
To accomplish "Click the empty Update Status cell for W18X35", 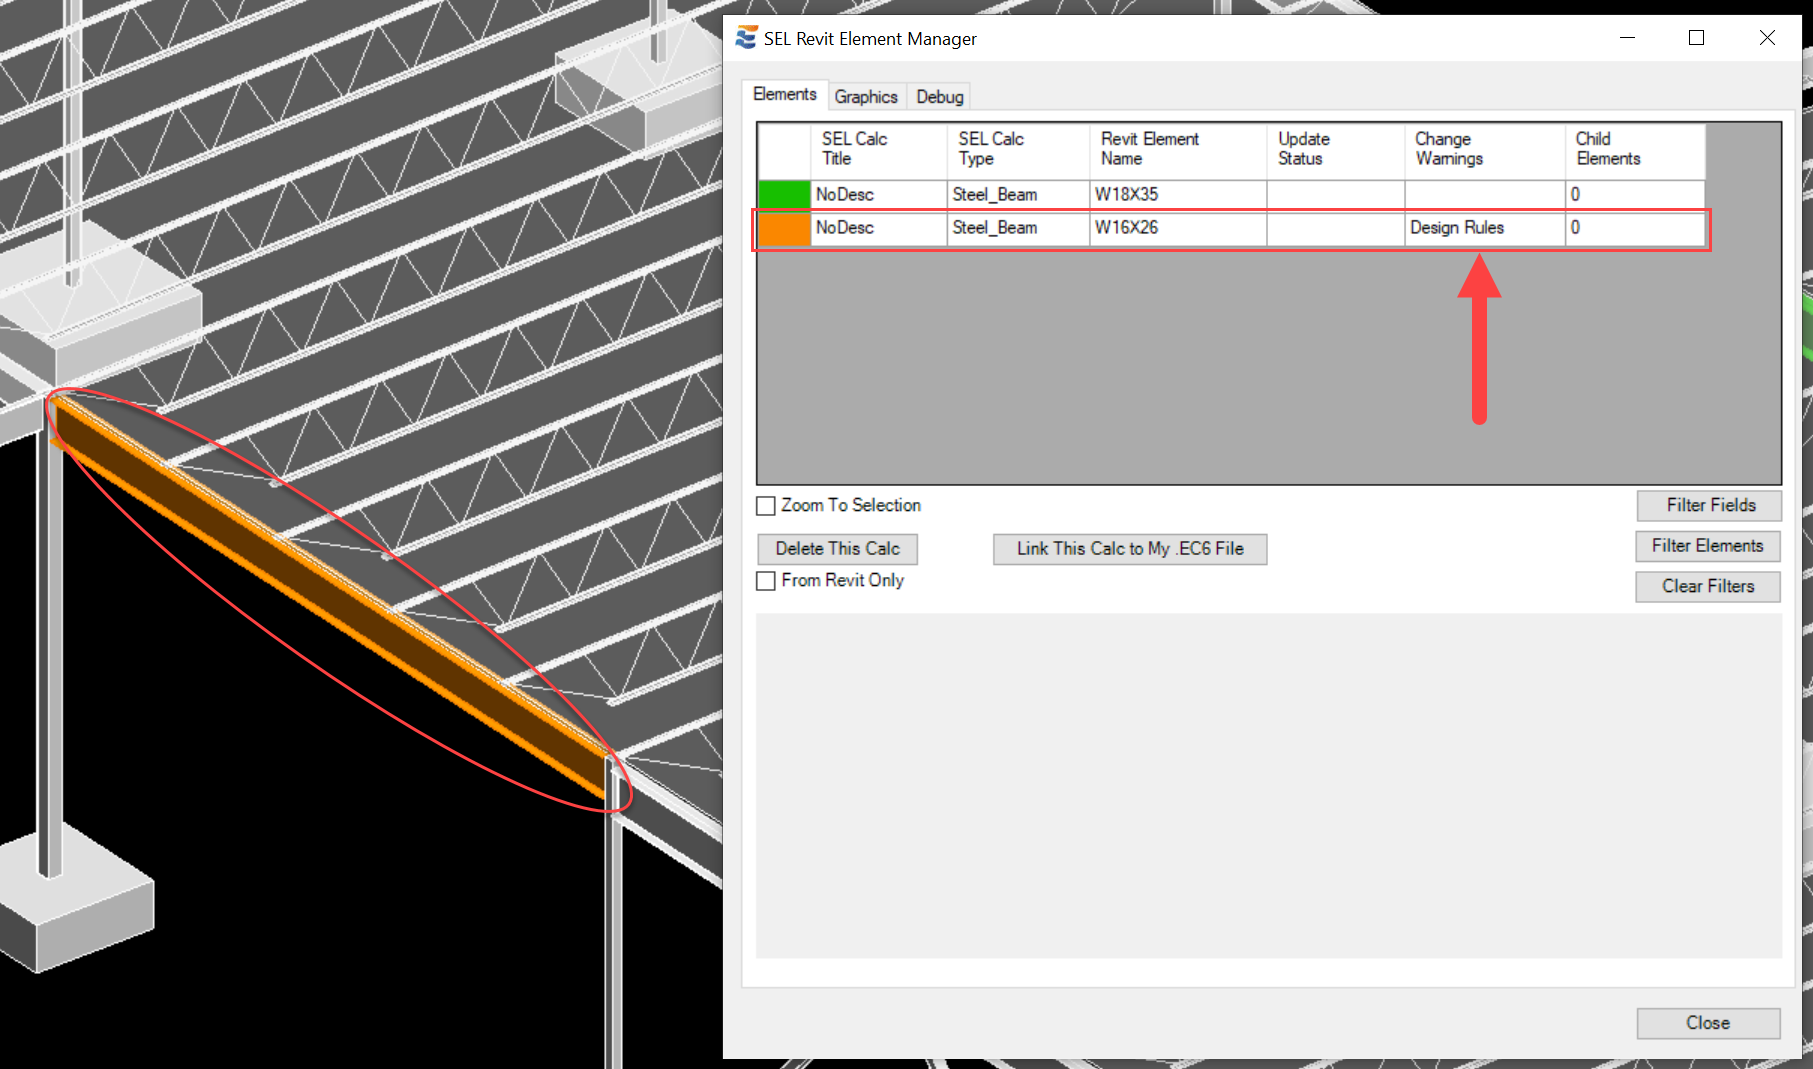I will pyautogui.click(x=1336, y=194).
